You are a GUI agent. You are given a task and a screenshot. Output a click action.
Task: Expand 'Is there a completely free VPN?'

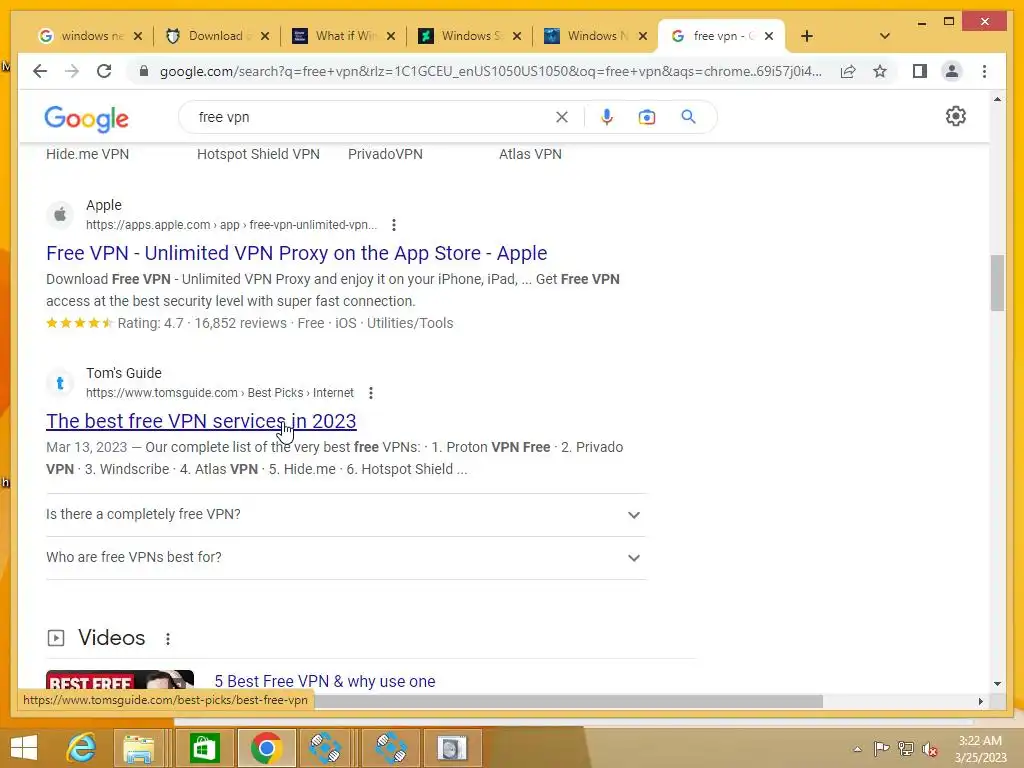345,515
